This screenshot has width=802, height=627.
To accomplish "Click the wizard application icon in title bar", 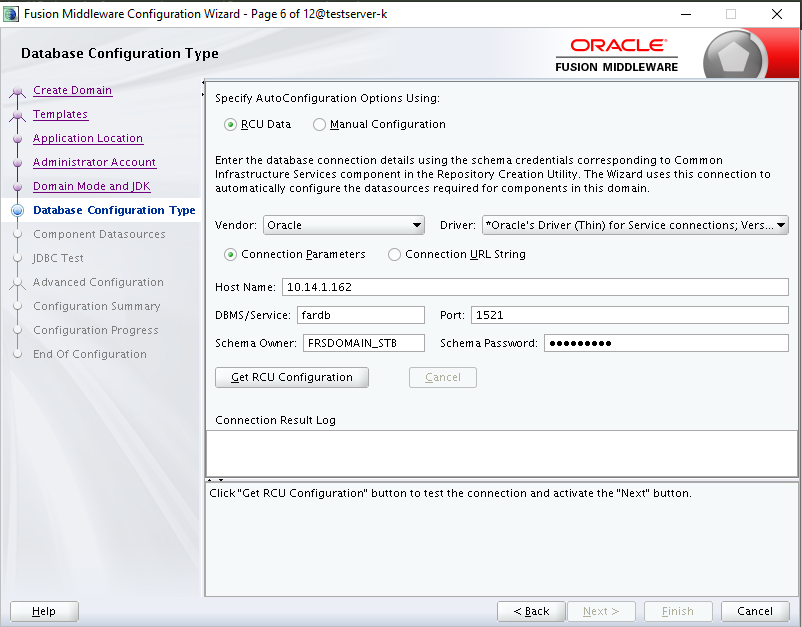I will 11,14.
